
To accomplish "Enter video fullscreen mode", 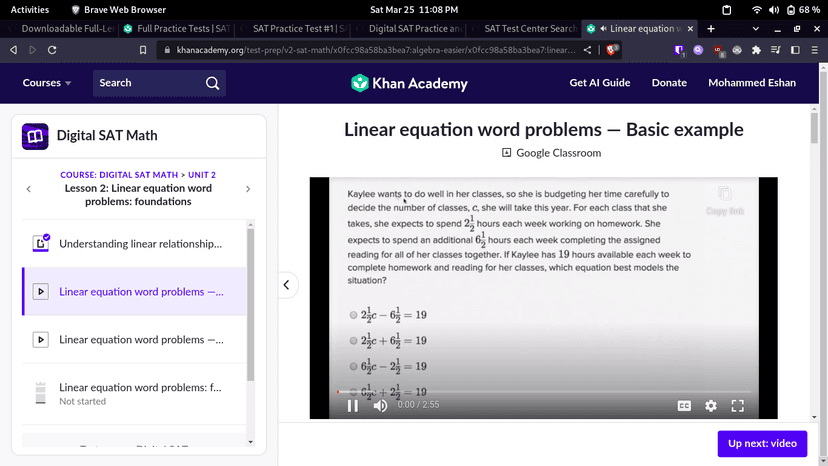I will [x=738, y=405].
